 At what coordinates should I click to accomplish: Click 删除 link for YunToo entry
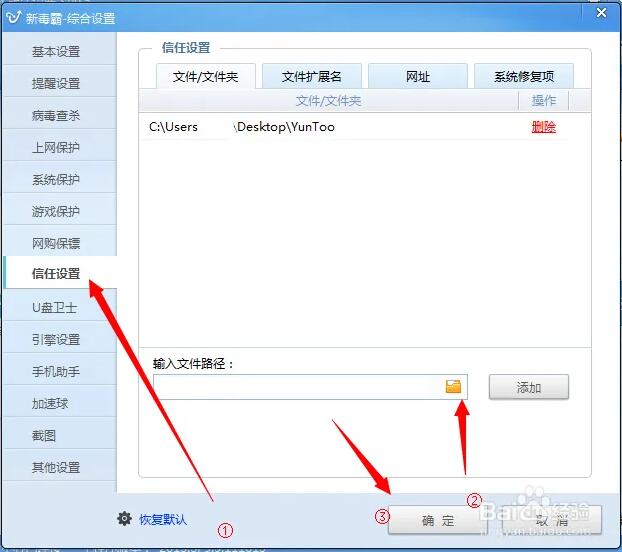[543, 127]
